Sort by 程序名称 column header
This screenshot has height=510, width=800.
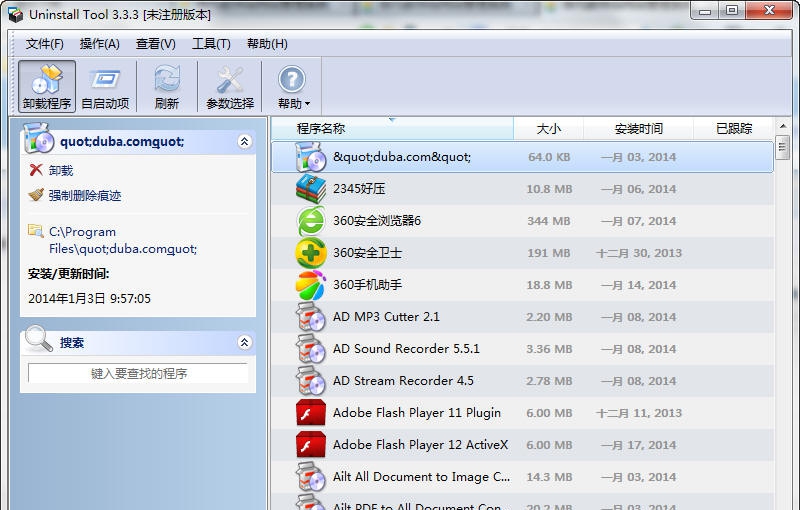coord(392,129)
